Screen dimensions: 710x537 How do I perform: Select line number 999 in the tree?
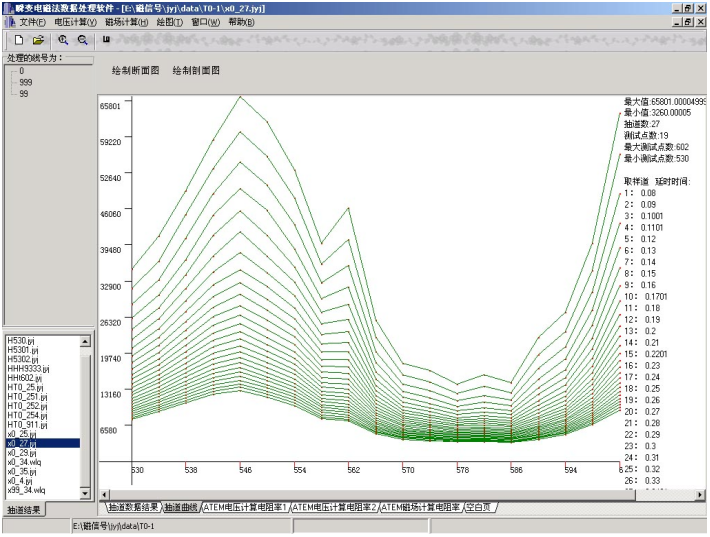tap(25, 83)
